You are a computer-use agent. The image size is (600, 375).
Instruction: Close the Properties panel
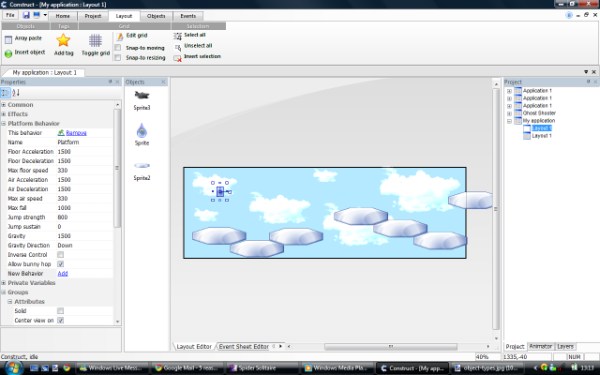pos(117,82)
